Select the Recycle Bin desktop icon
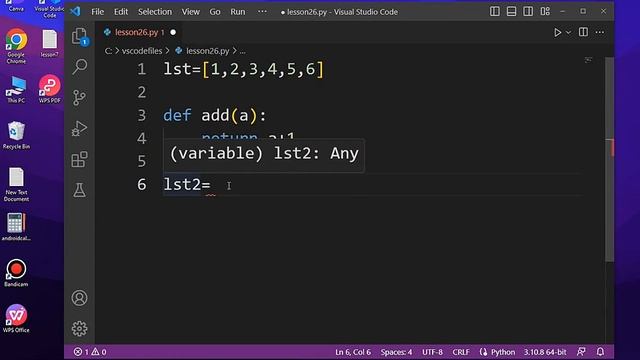The width and height of the screenshot is (640, 360). (16, 135)
